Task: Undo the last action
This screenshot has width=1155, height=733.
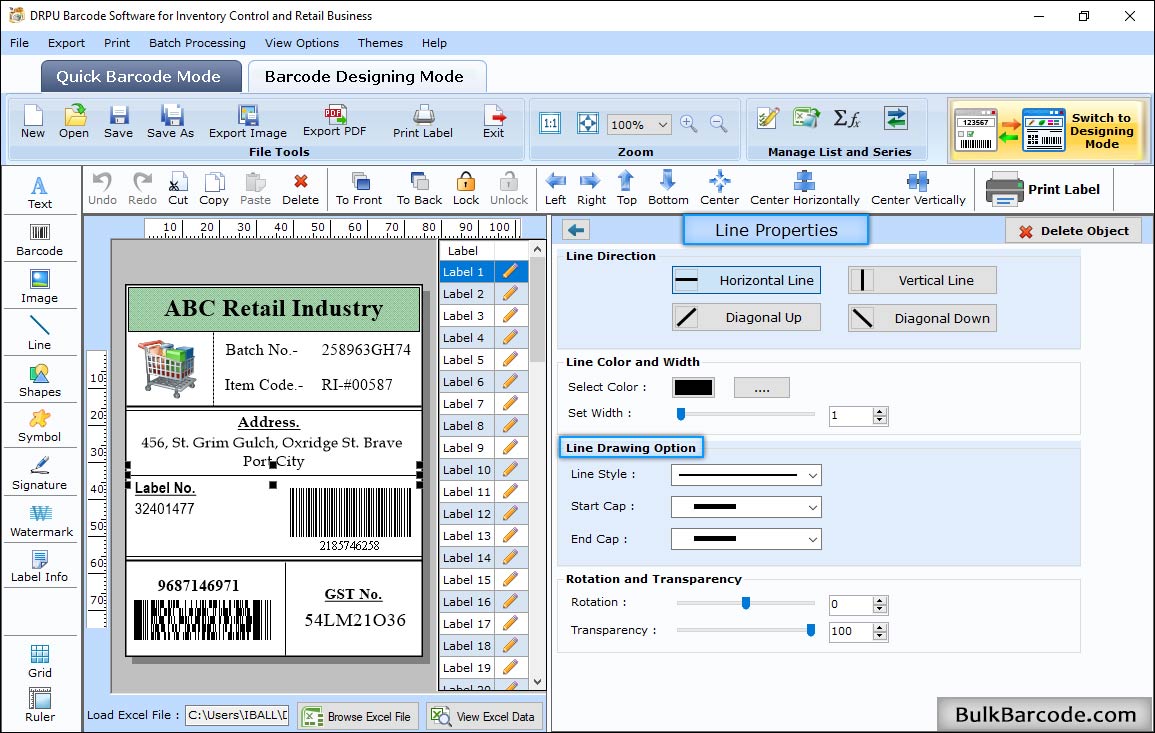Action: coord(102,189)
